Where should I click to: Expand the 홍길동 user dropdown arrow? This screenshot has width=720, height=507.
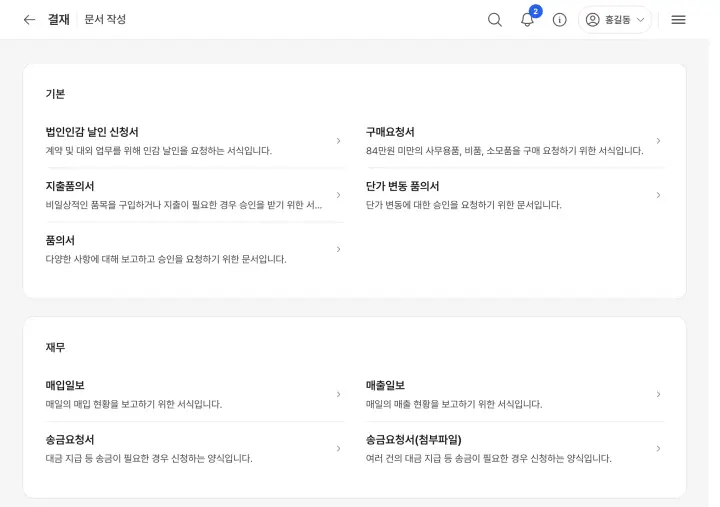tap(641, 20)
